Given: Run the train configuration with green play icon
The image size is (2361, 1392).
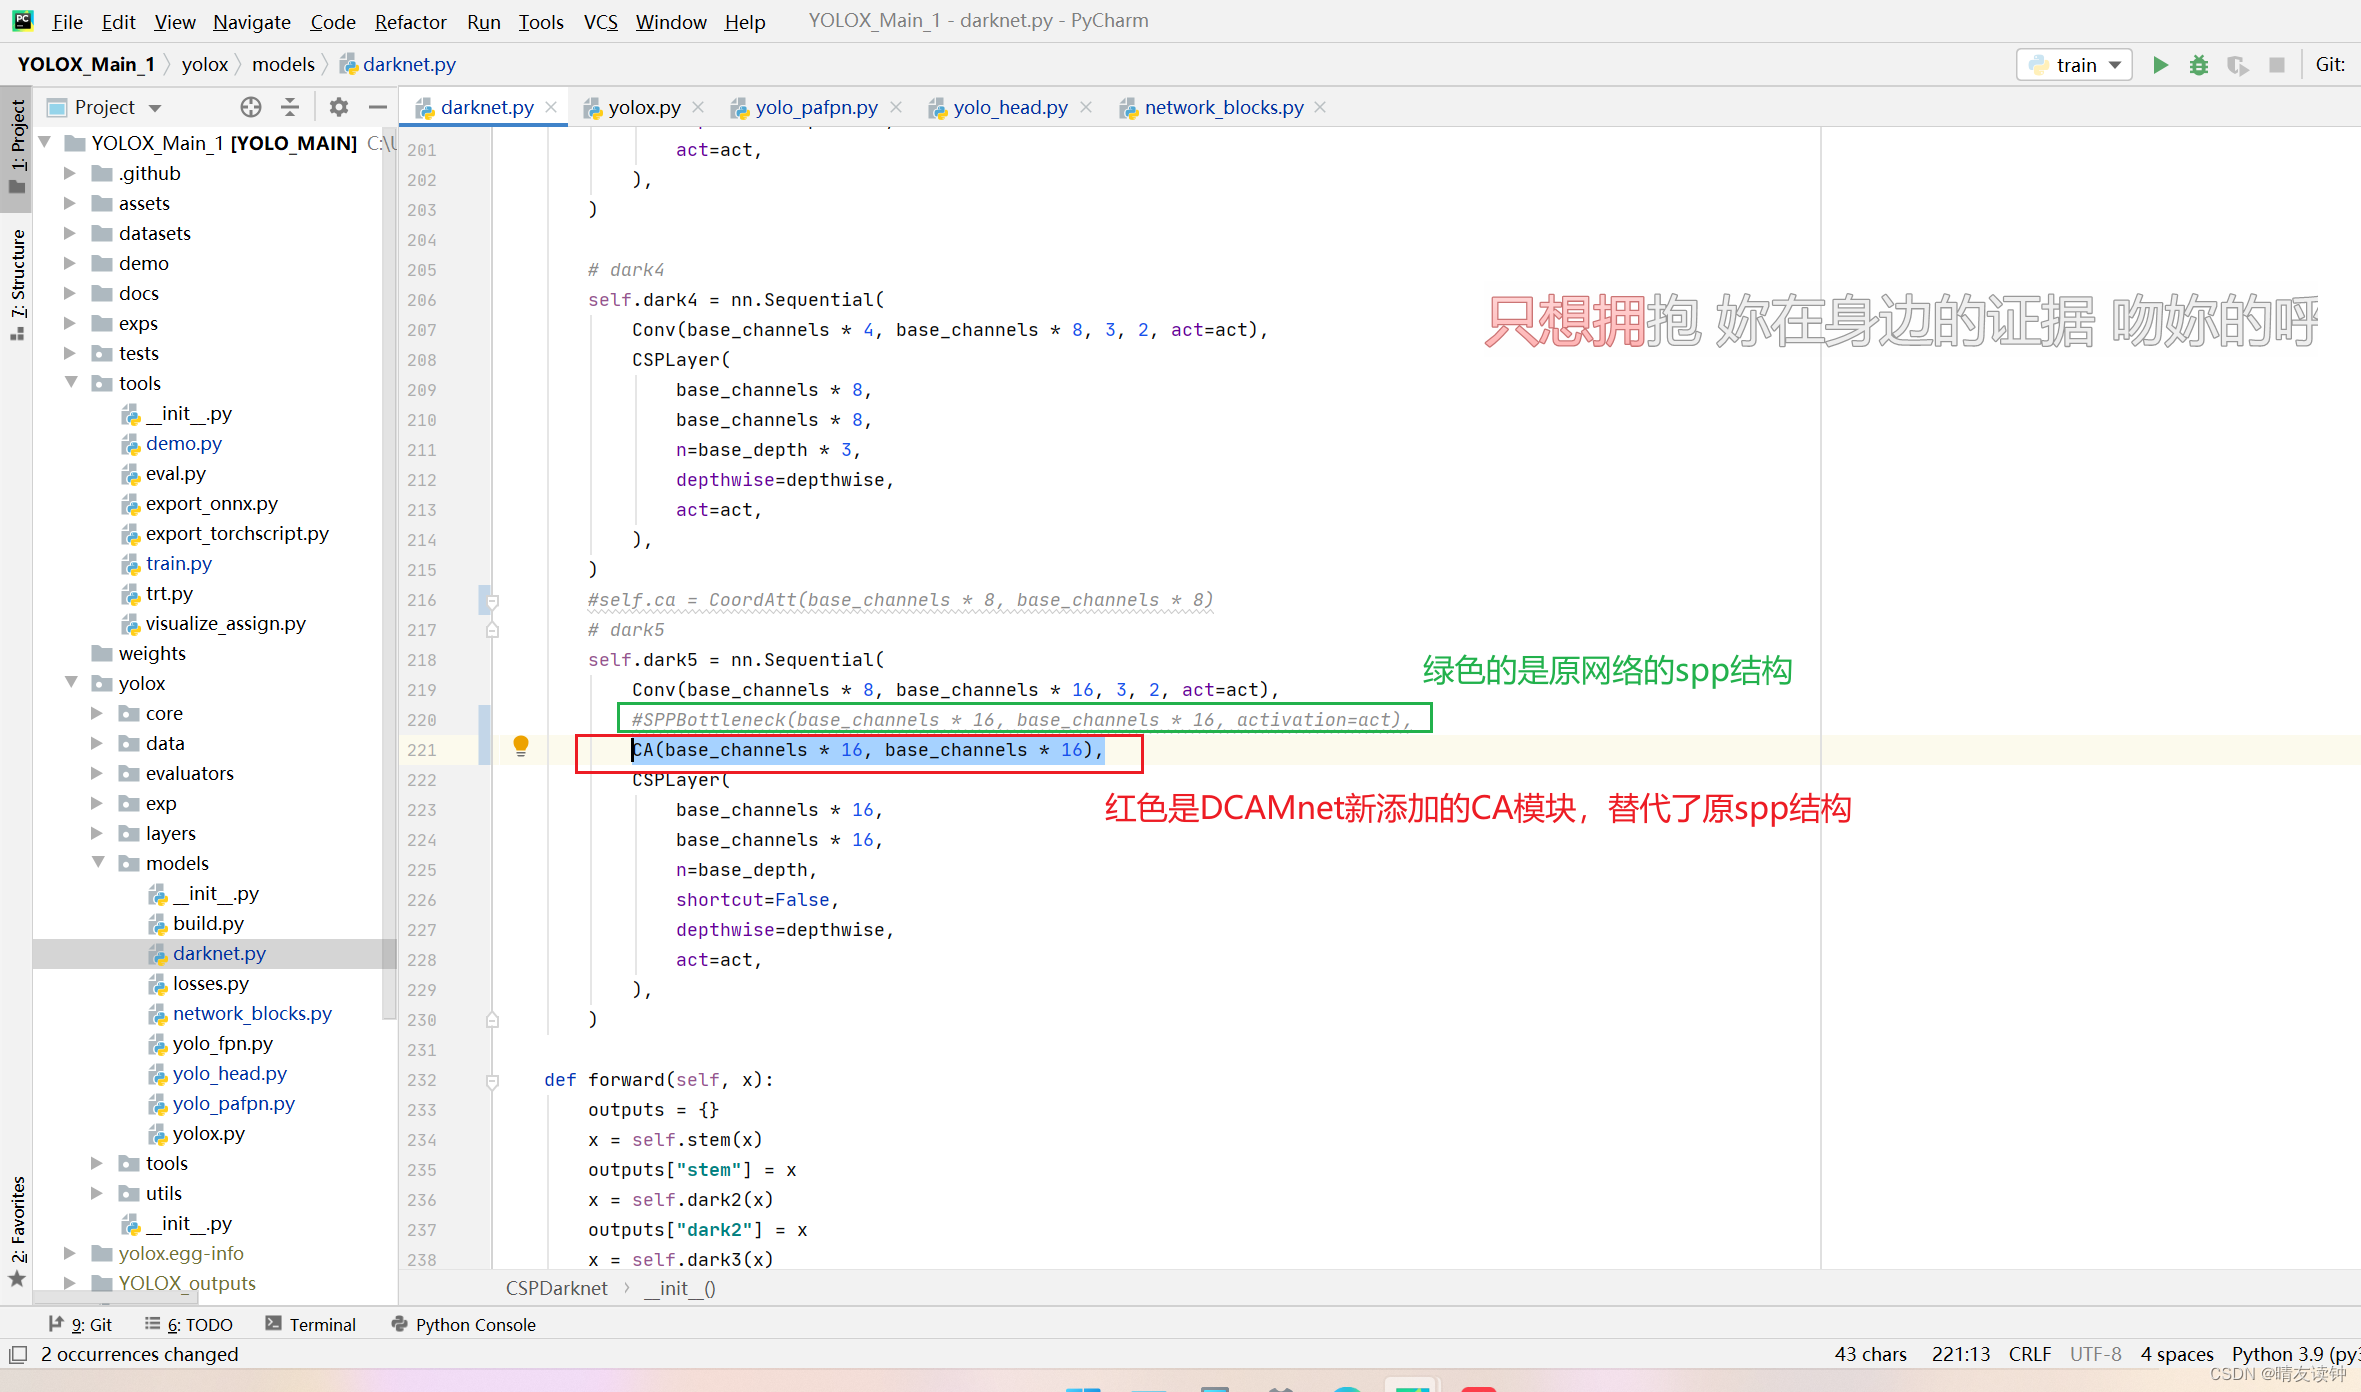Looking at the screenshot, I should click(2160, 65).
